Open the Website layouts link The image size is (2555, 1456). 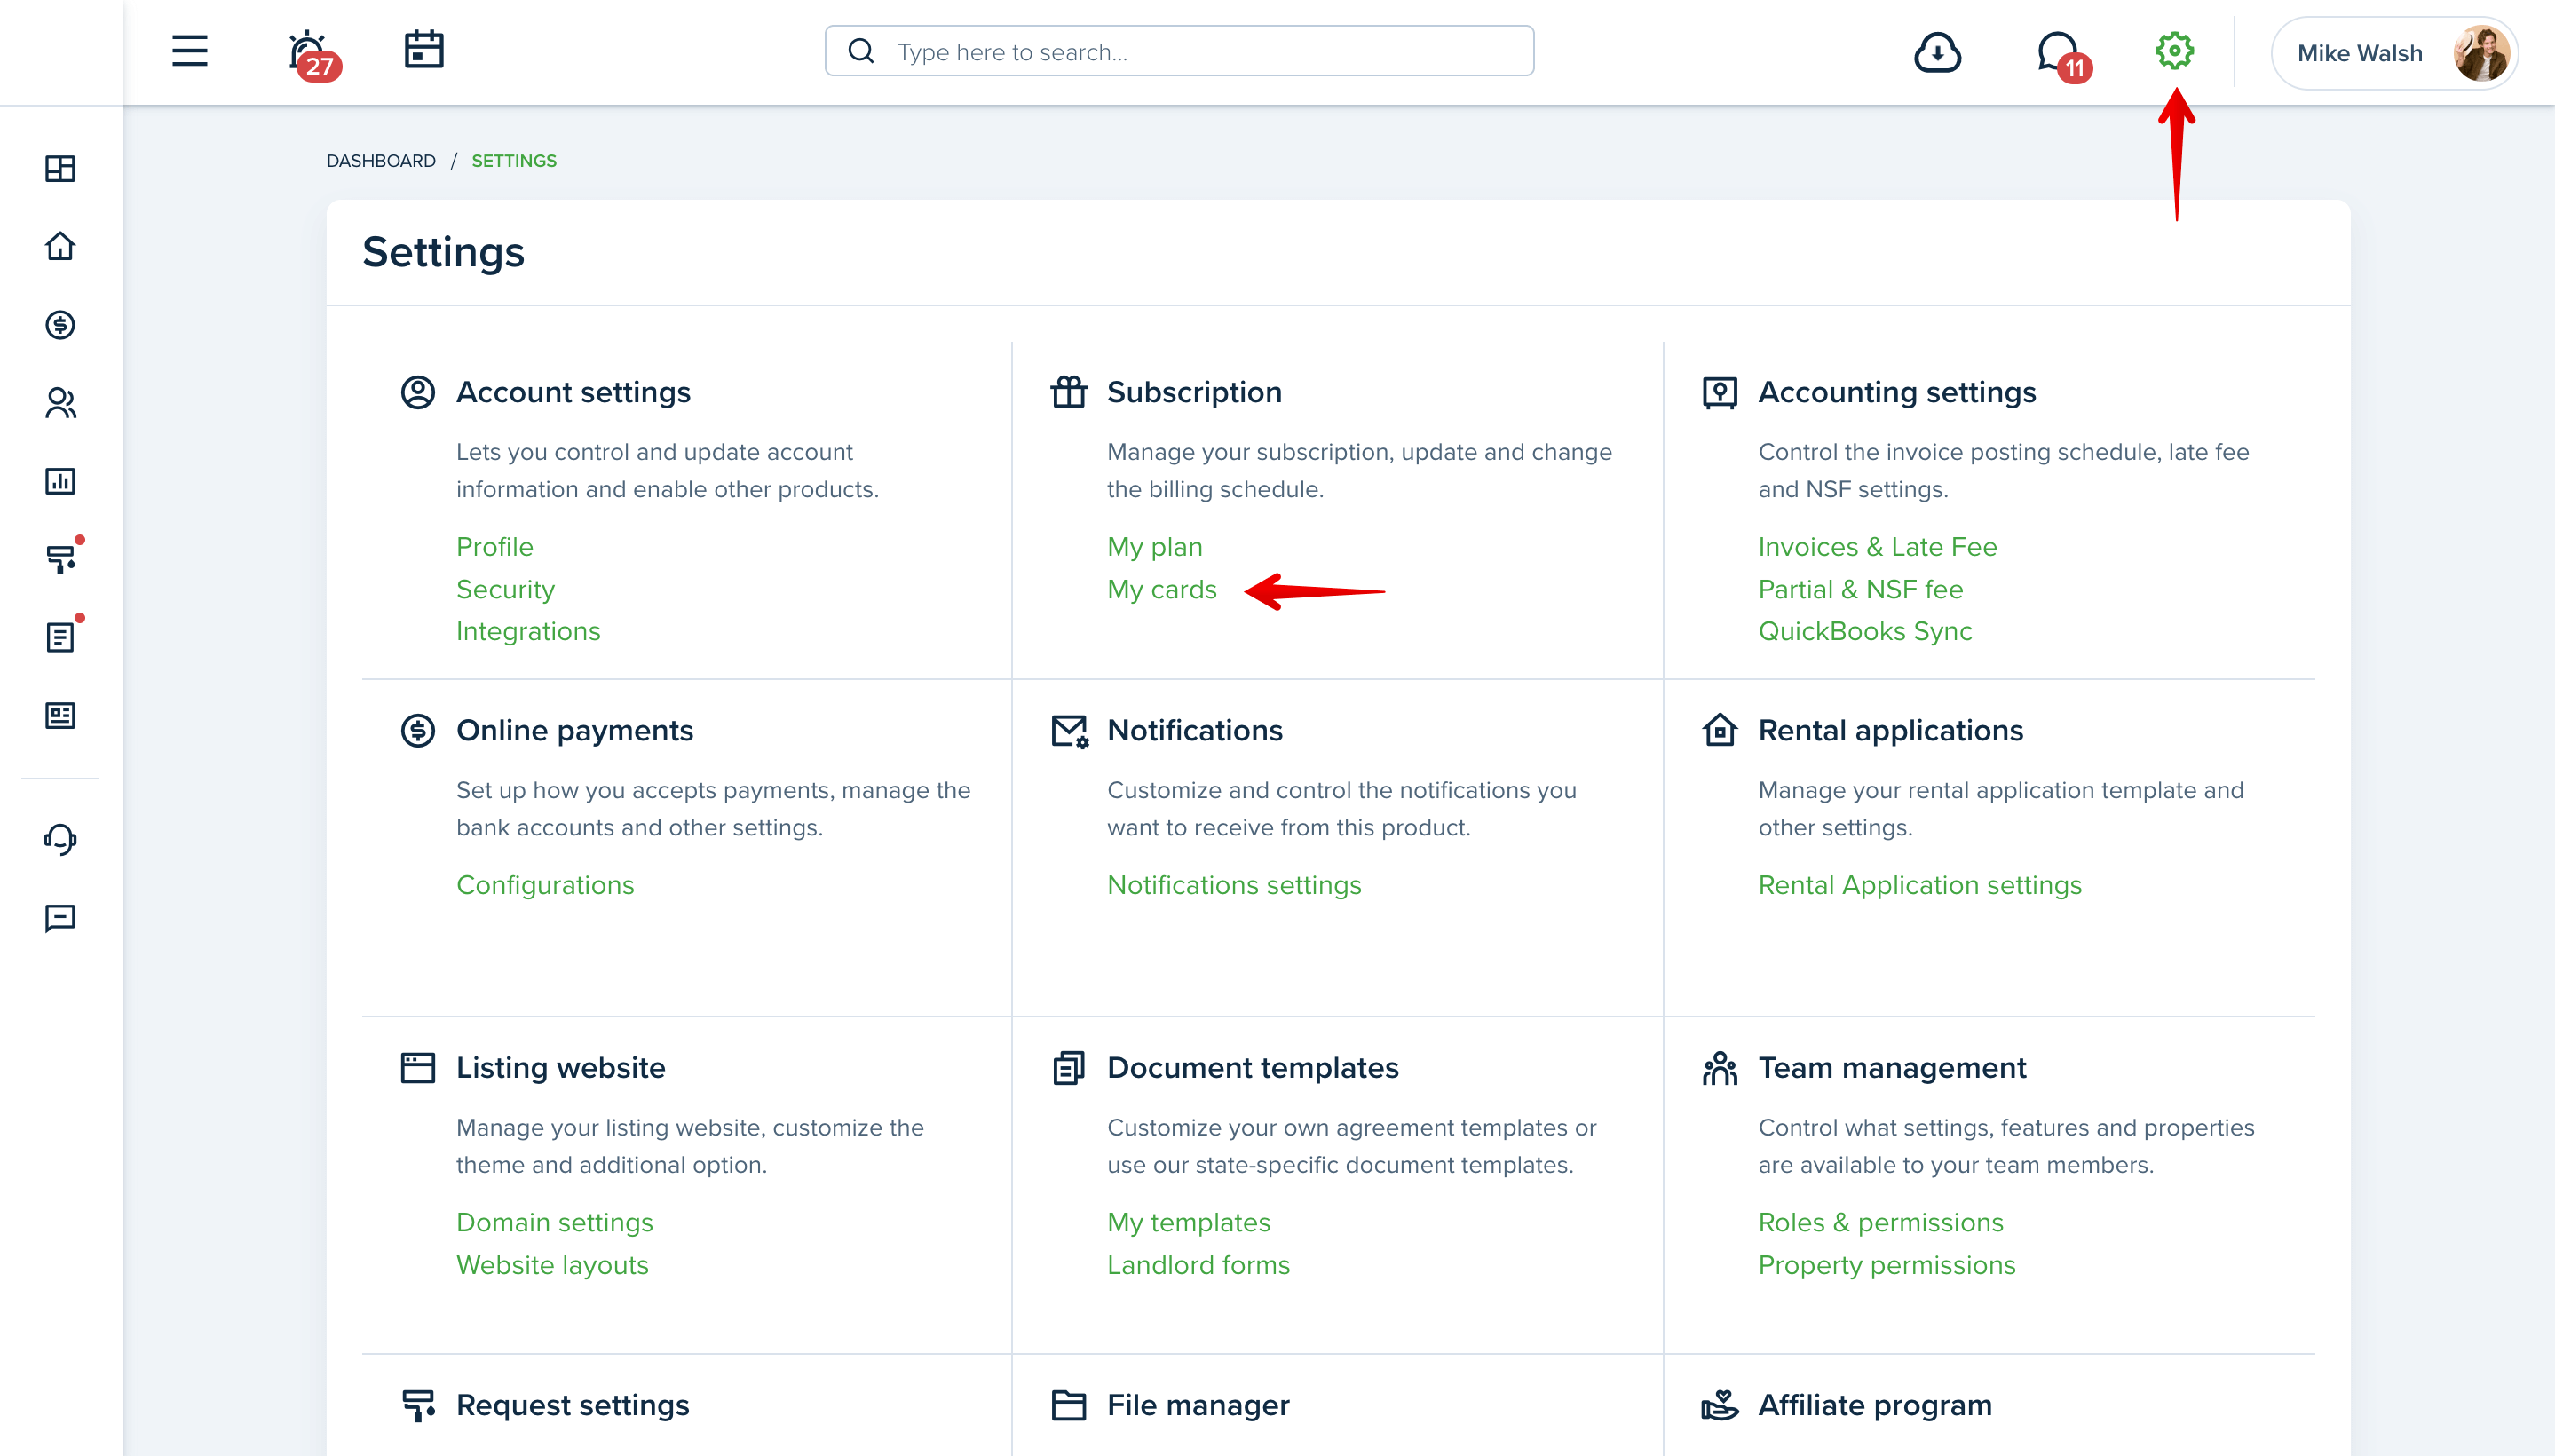[x=552, y=1266]
